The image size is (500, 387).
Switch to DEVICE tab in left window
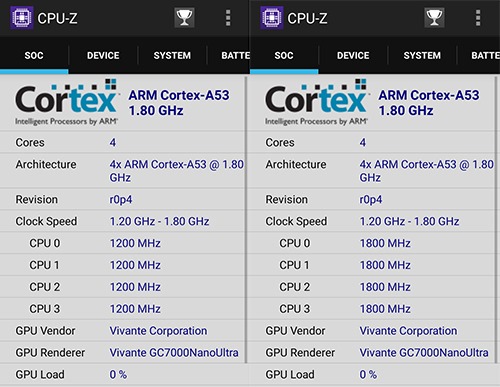click(x=103, y=55)
